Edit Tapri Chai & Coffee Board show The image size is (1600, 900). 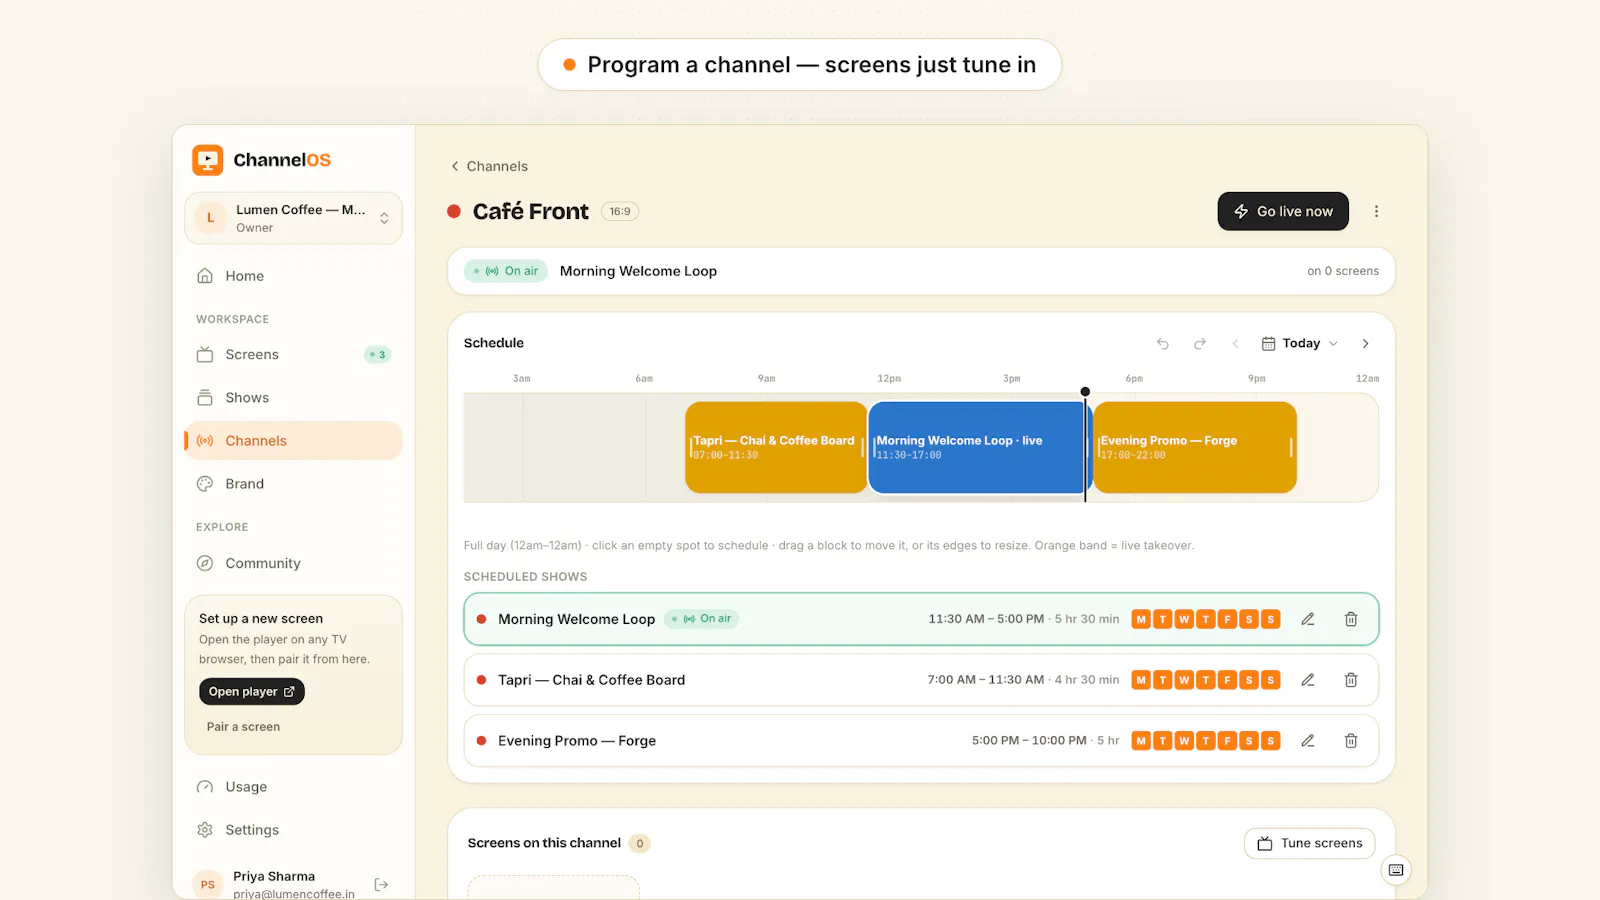coord(1307,680)
